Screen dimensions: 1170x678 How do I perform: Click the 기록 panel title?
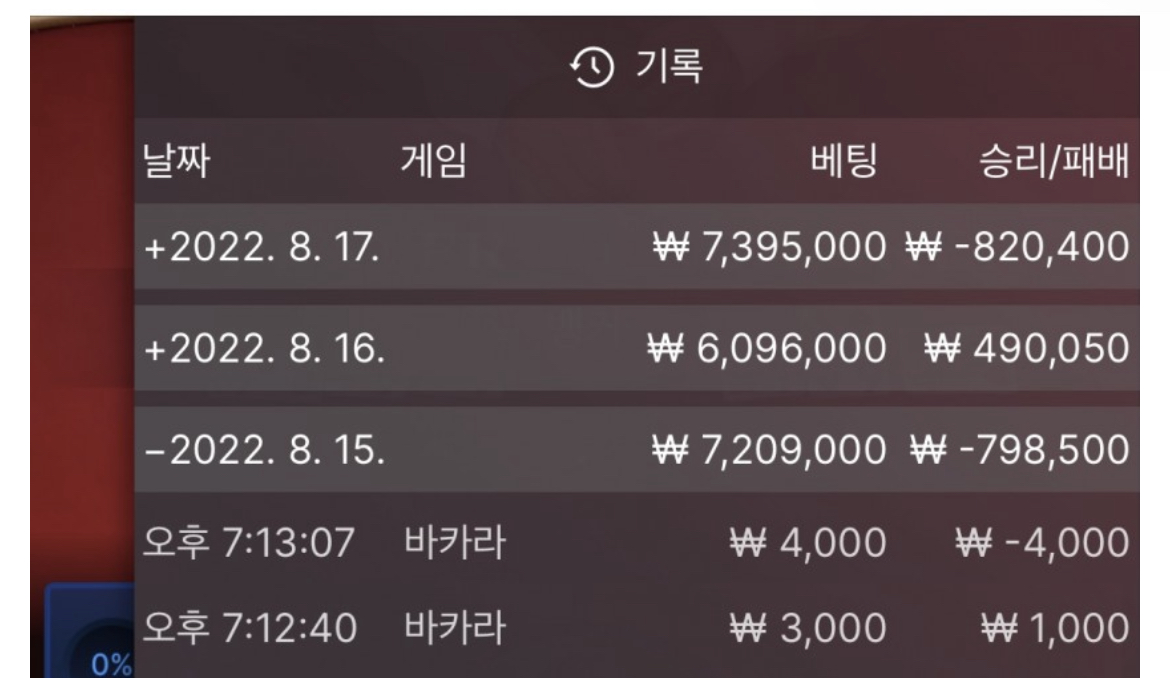coord(669,66)
